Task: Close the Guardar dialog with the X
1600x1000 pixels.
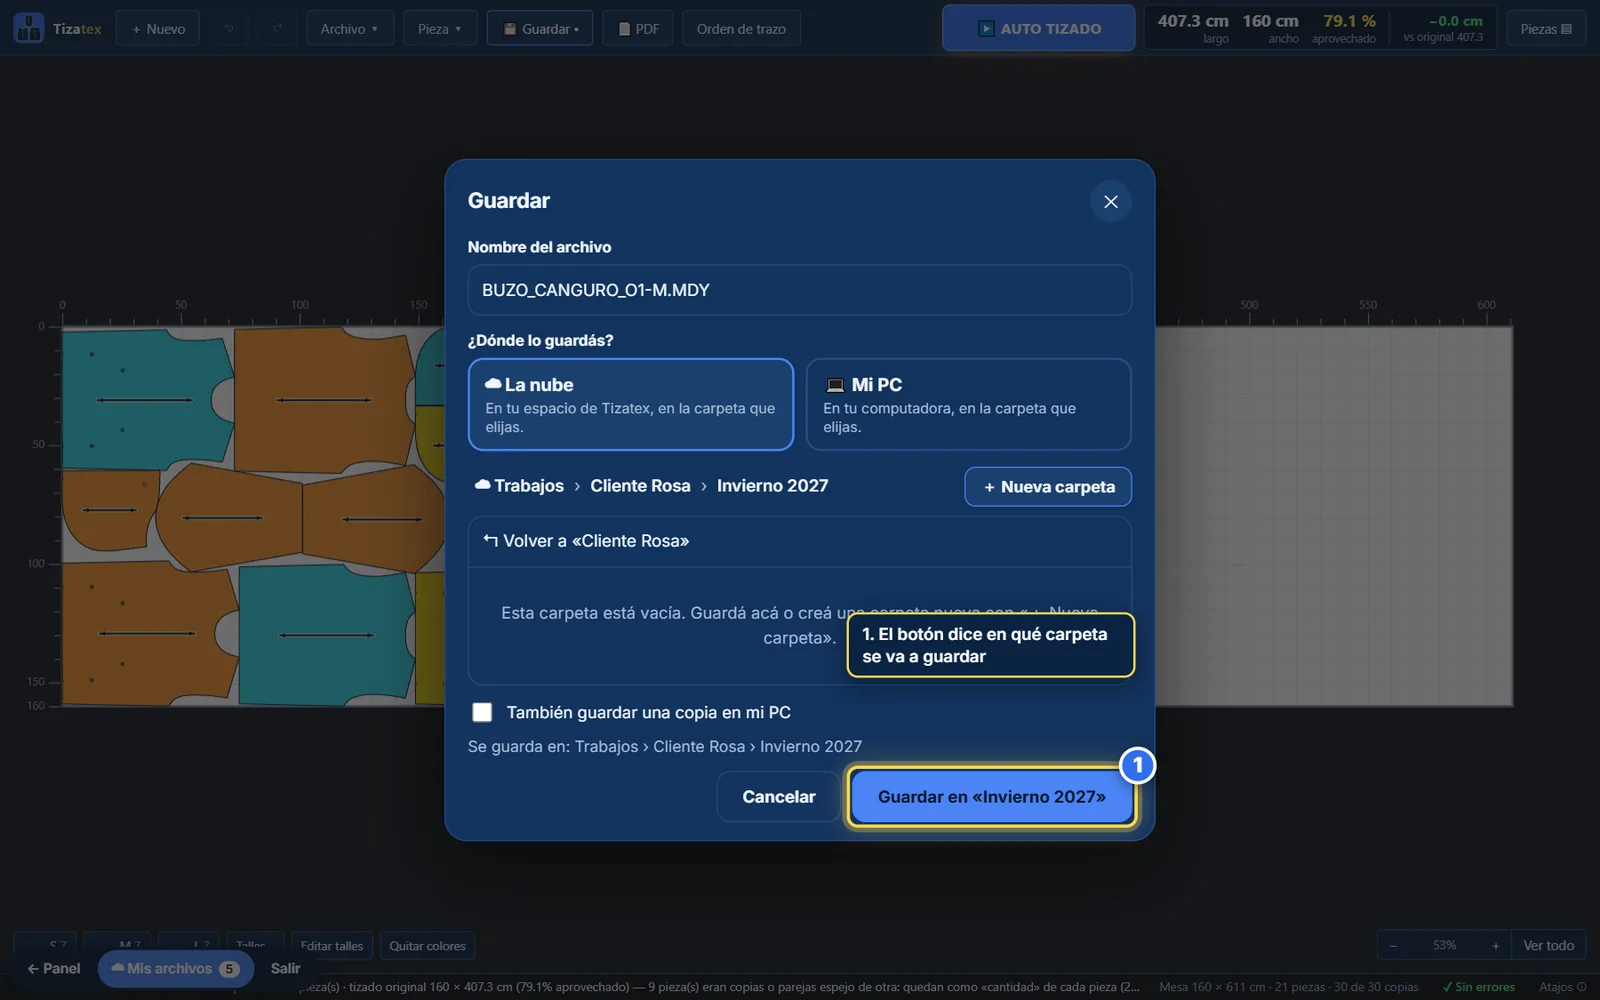Action: pyautogui.click(x=1110, y=202)
